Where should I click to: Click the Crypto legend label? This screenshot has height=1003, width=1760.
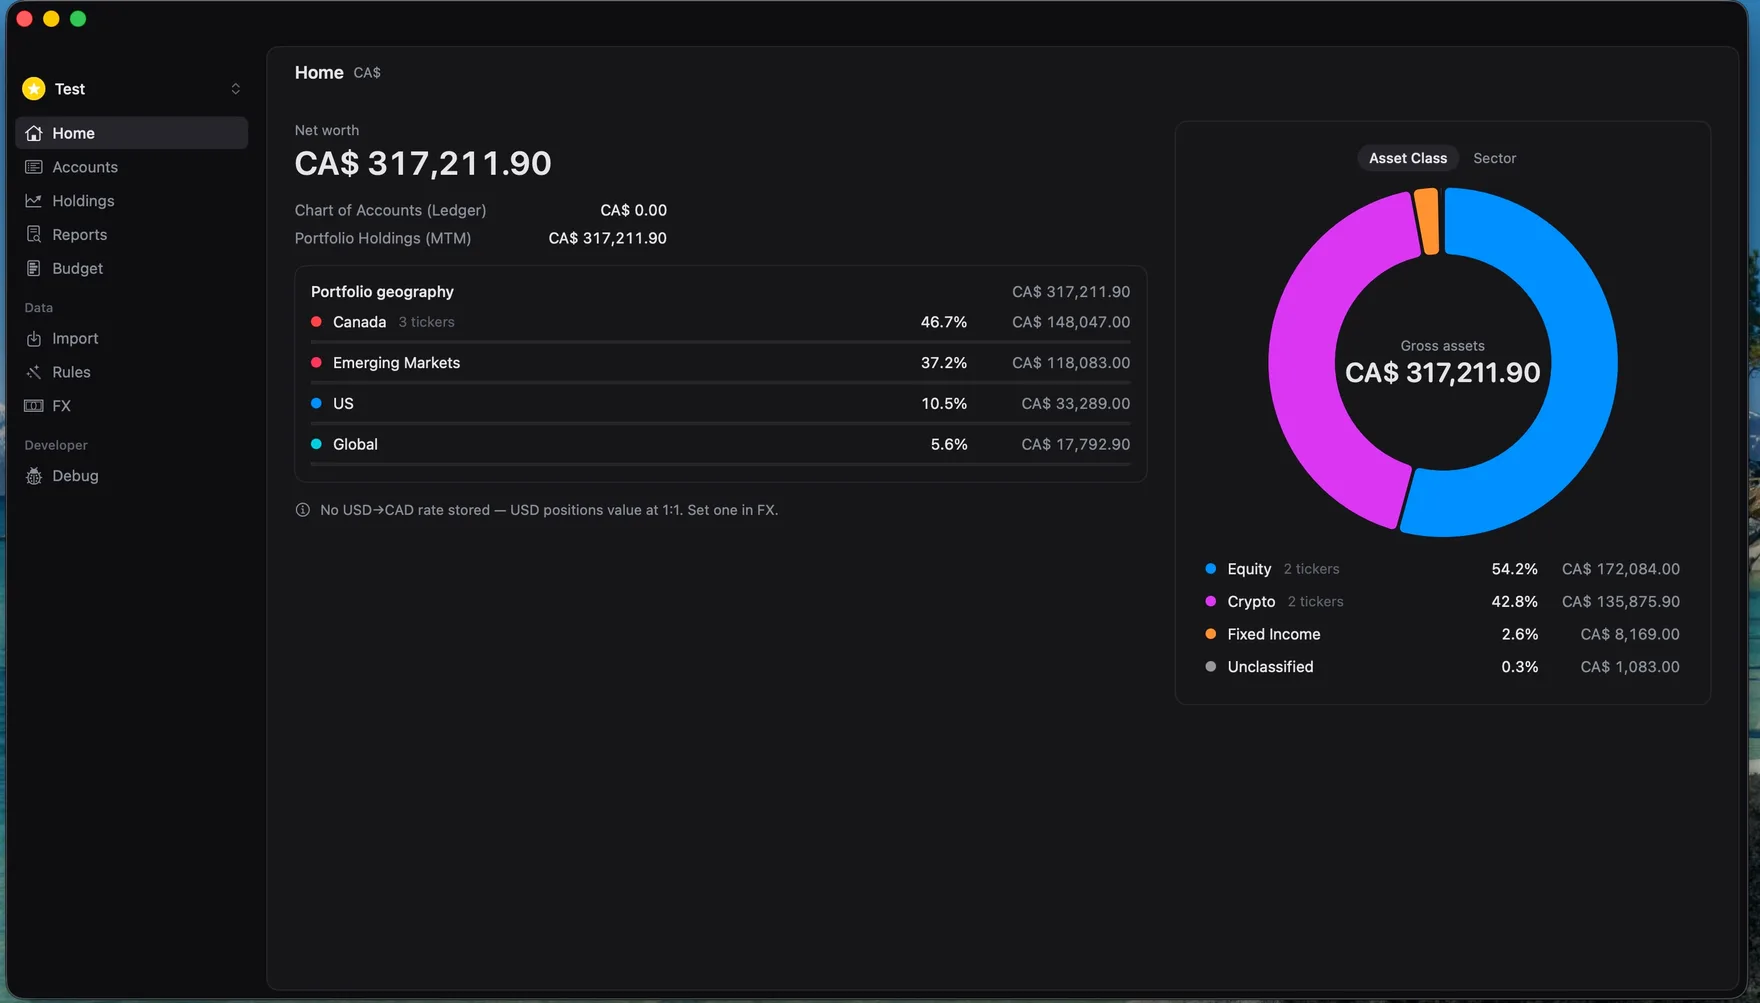[1251, 602]
